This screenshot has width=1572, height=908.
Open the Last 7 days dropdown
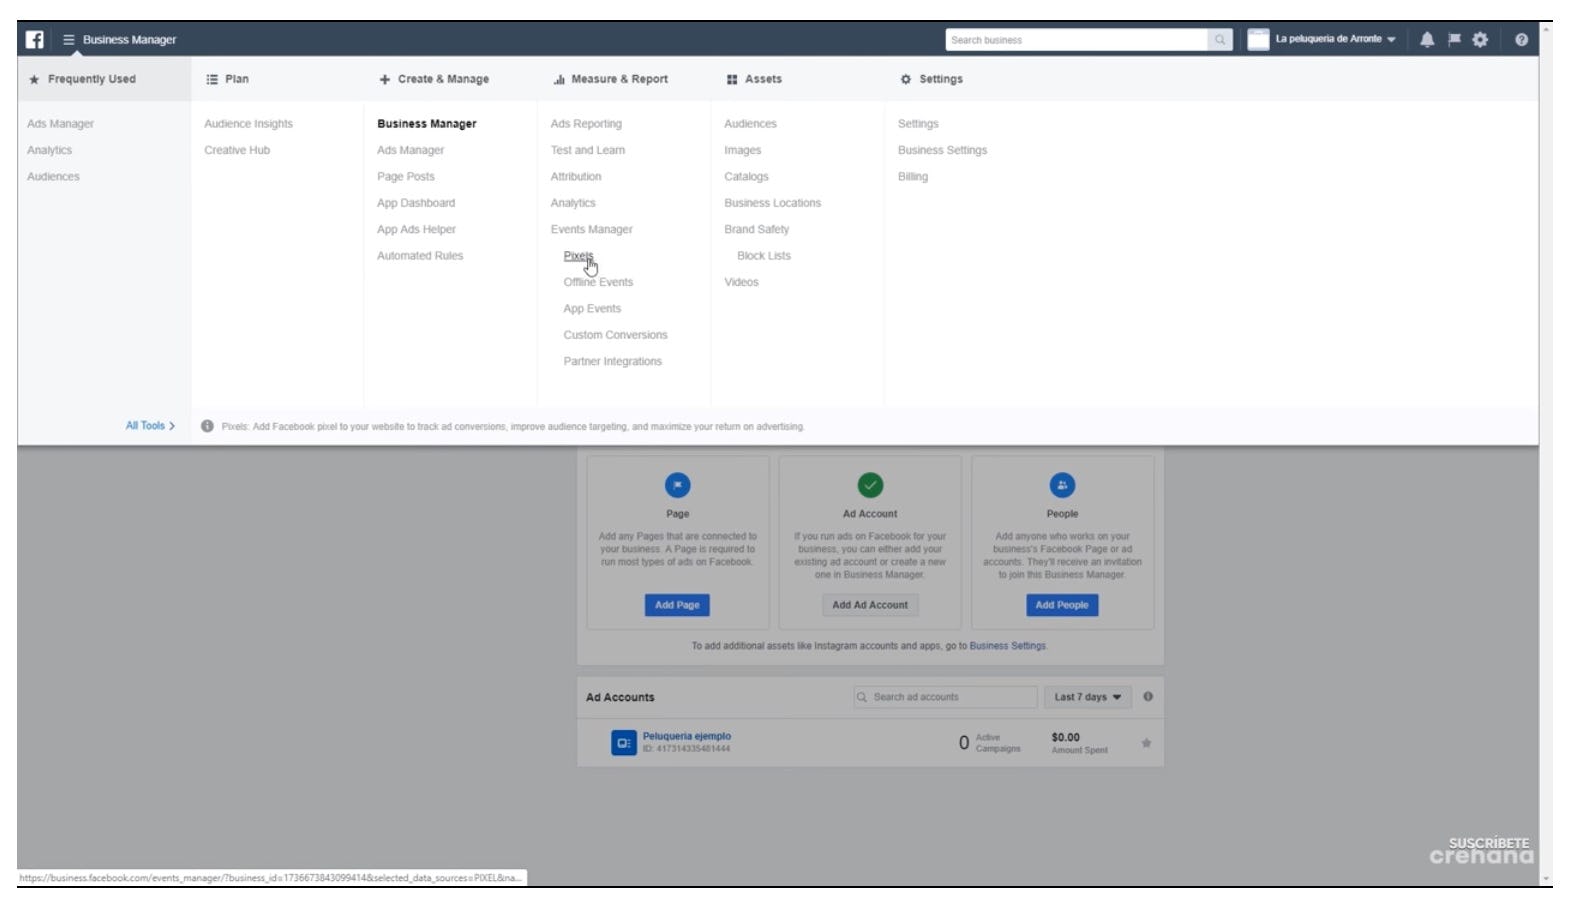click(1087, 697)
